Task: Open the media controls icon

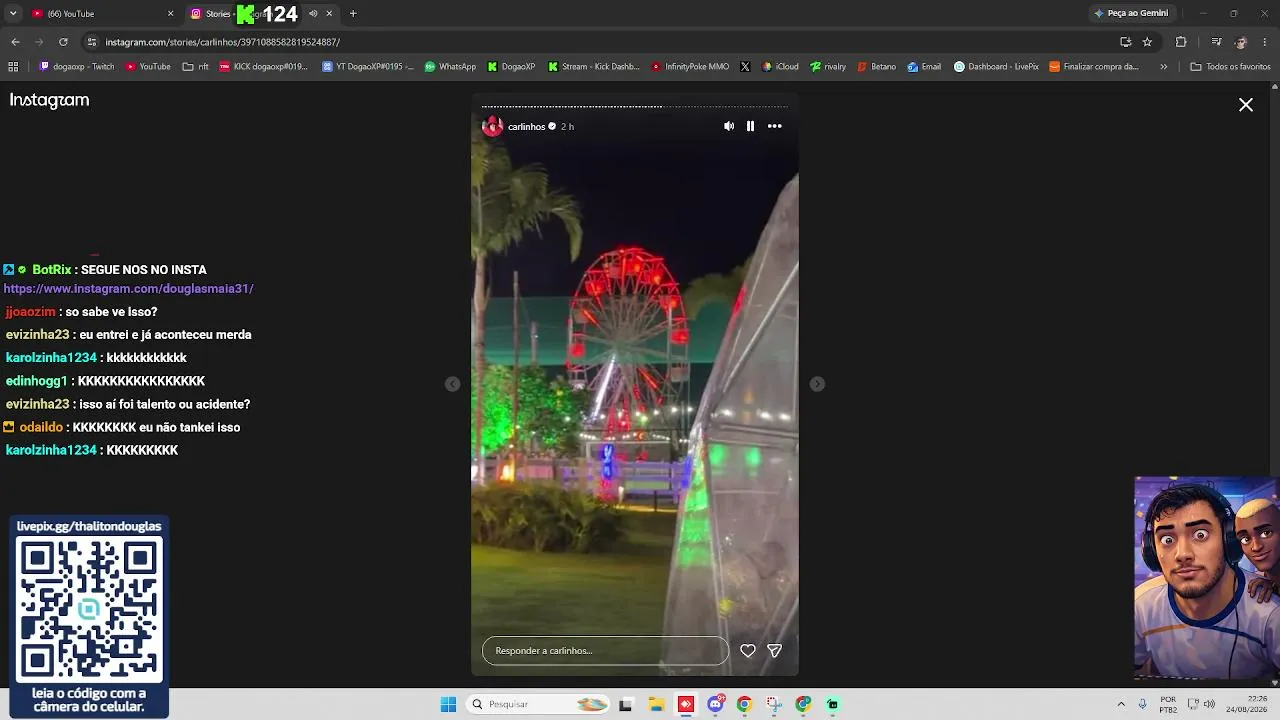Action: coord(1216,42)
